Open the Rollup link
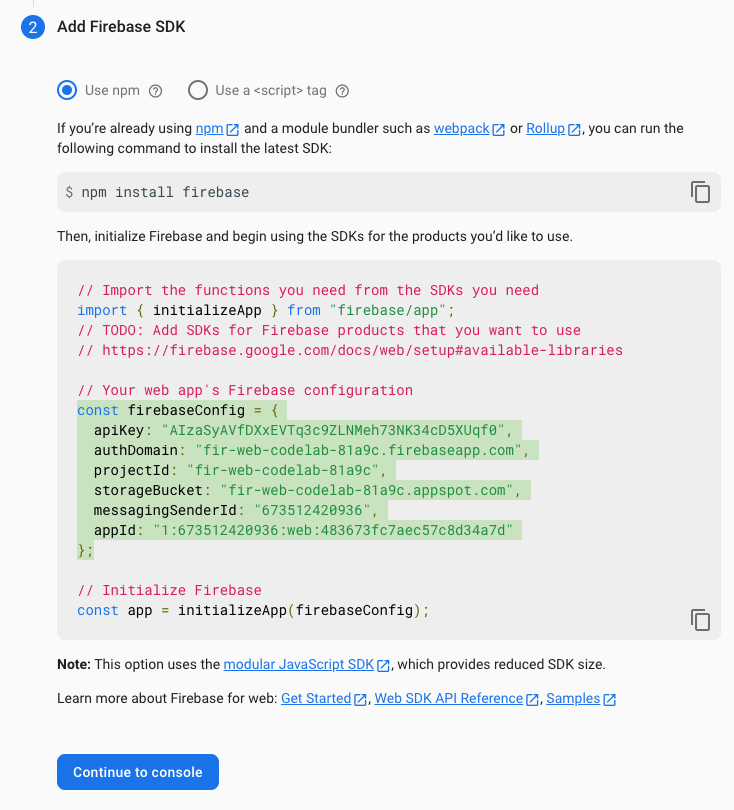Image resolution: width=734 pixels, height=810 pixels. point(543,128)
